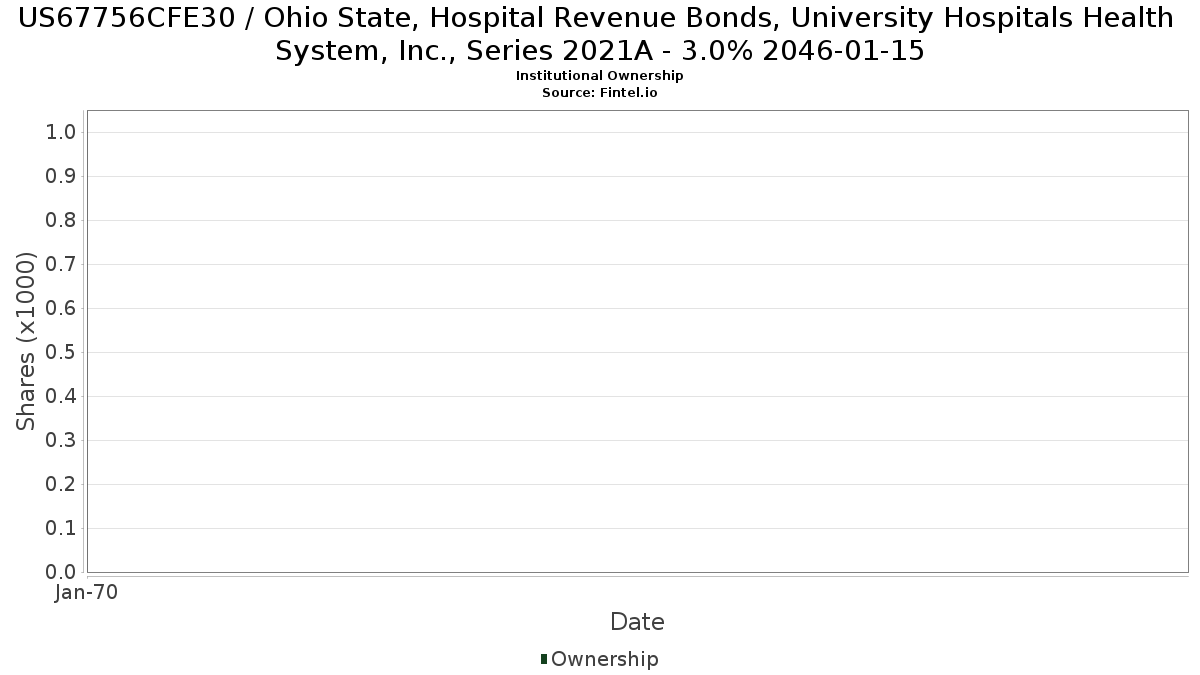Click the 0.5 y-axis tick label

[x=62, y=353]
